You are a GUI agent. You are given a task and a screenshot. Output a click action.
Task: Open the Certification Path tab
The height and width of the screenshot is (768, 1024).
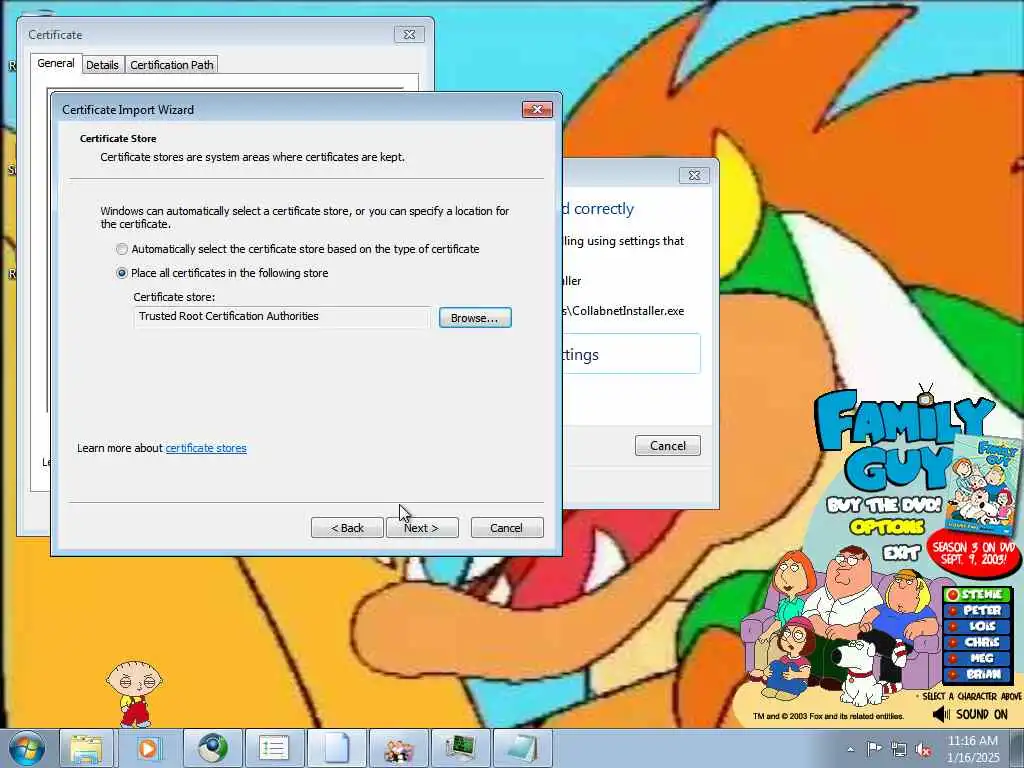point(172,65)
